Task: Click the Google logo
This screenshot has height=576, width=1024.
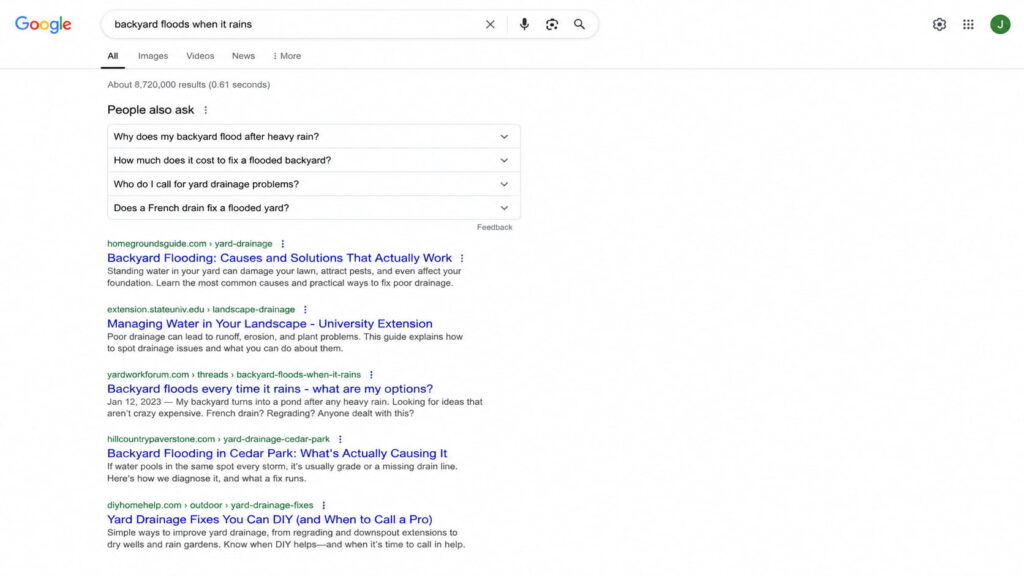Action: coord(43,24)
